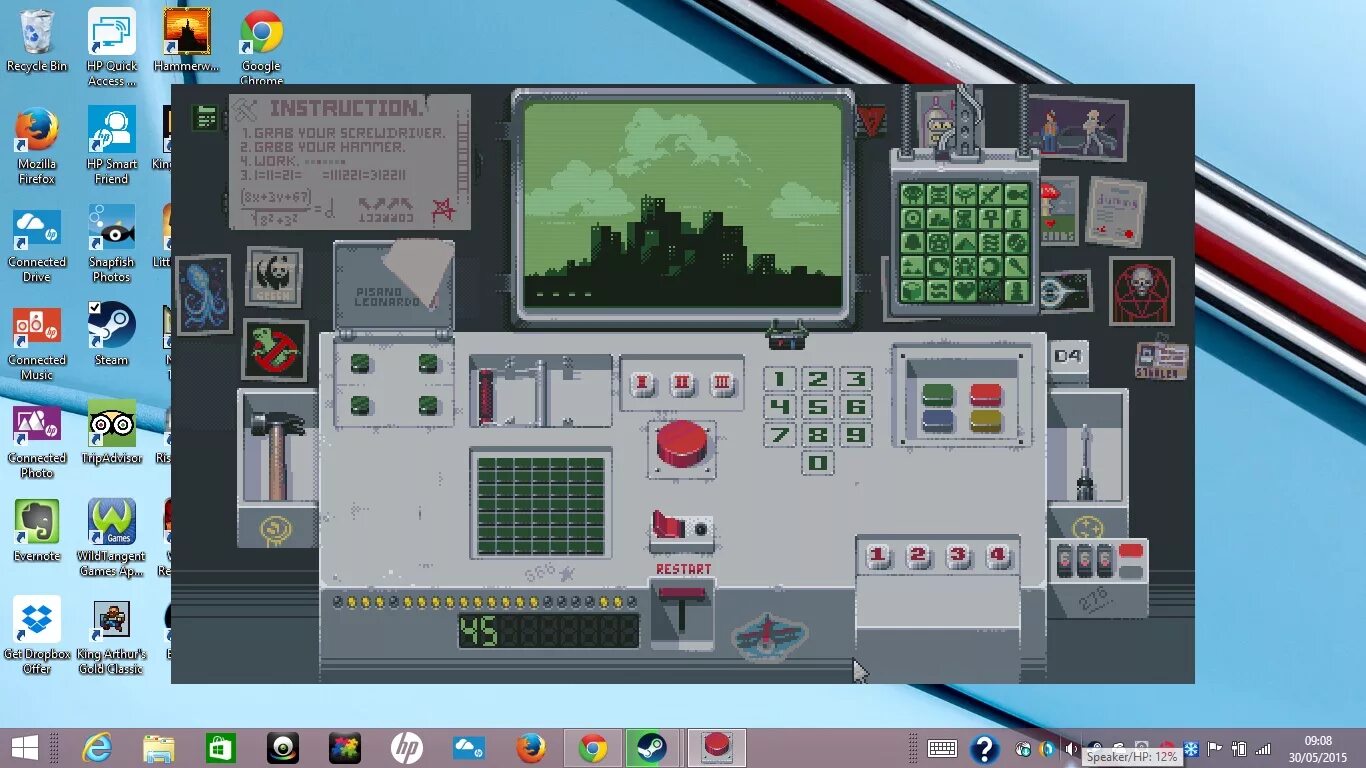Viewport: 1366px width, 768px height.
Task: Open Mozilla Firefox desktop shortcut
Action: coord(37,146)
